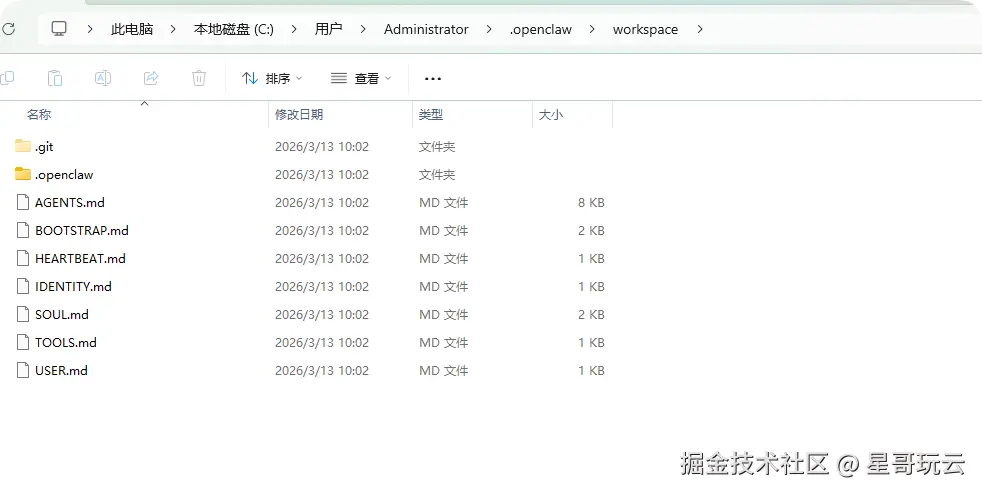Click the .git folder icon

(x=23, y=147)
